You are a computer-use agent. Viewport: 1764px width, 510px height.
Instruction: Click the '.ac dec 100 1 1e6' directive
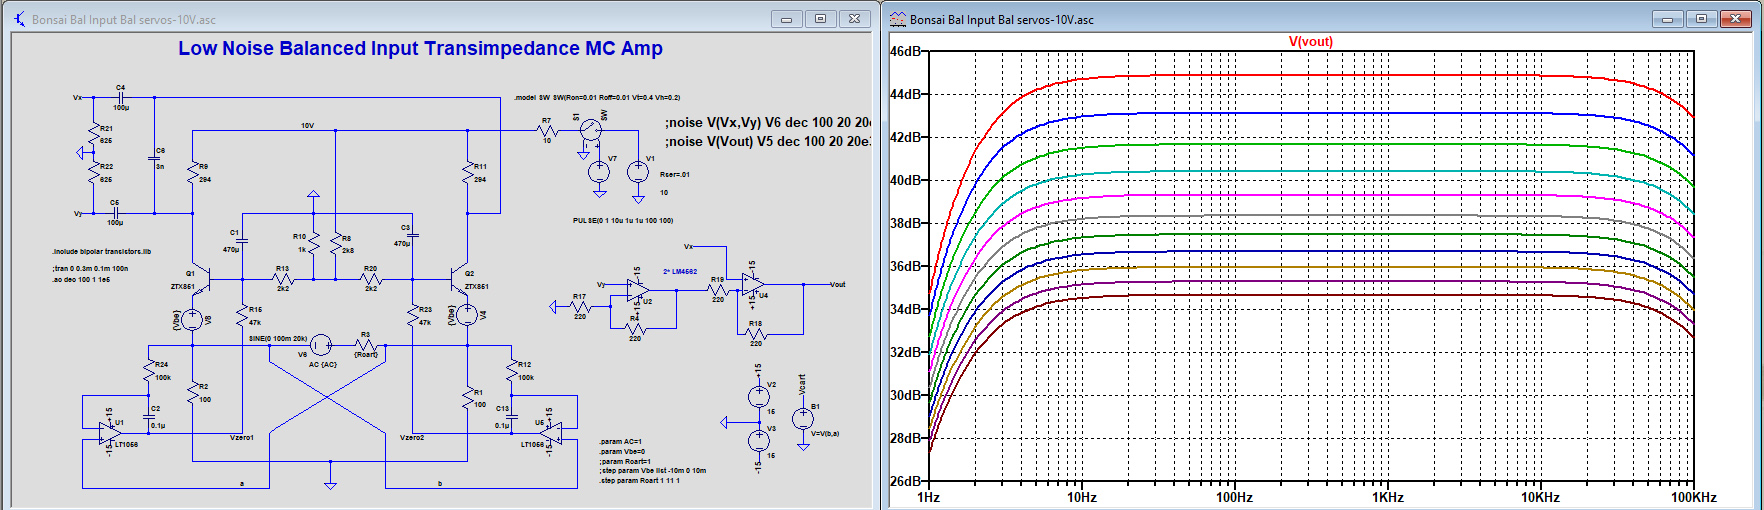click(81, 280)
